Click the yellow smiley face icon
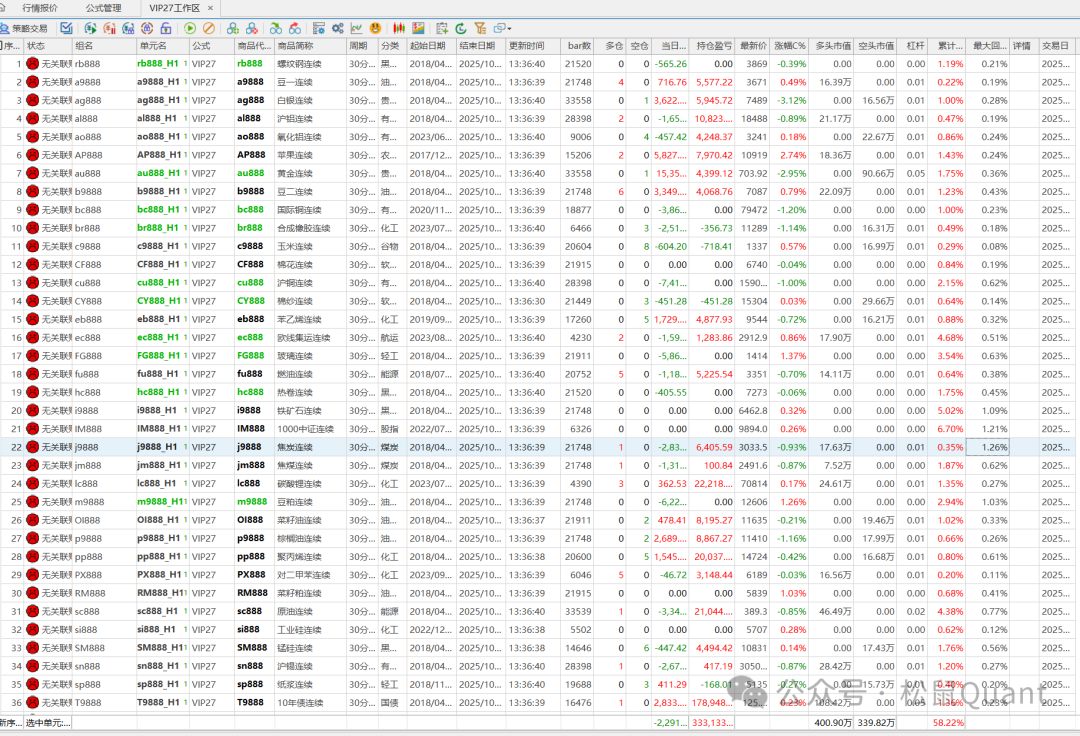The image size is (1080, 736). tap(375, 28)
